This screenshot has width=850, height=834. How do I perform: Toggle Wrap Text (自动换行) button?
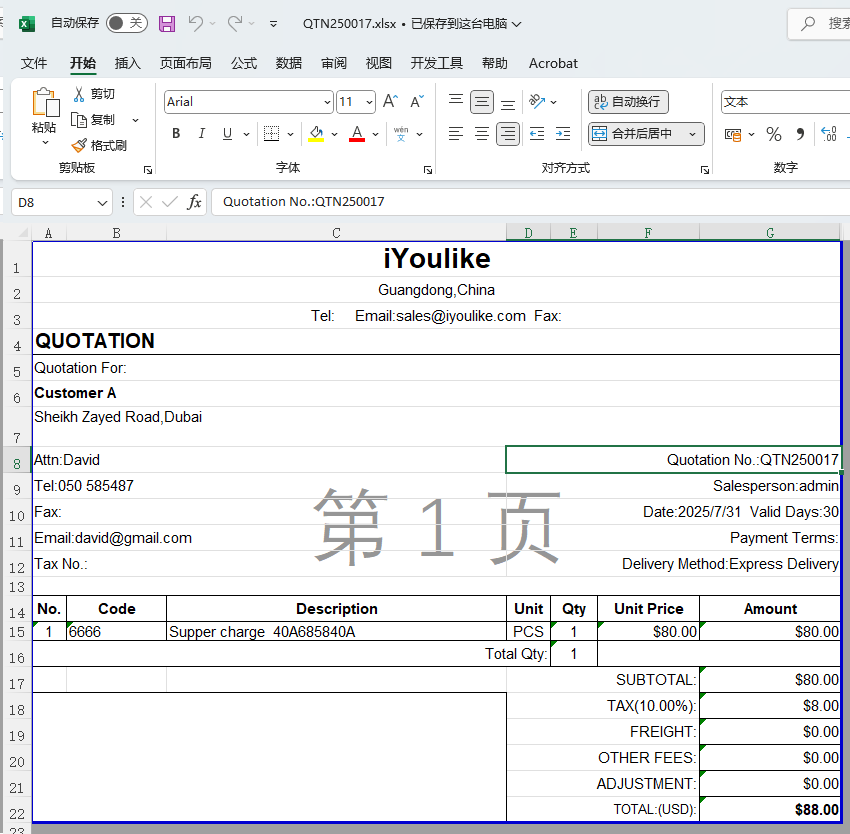(628, 102)
